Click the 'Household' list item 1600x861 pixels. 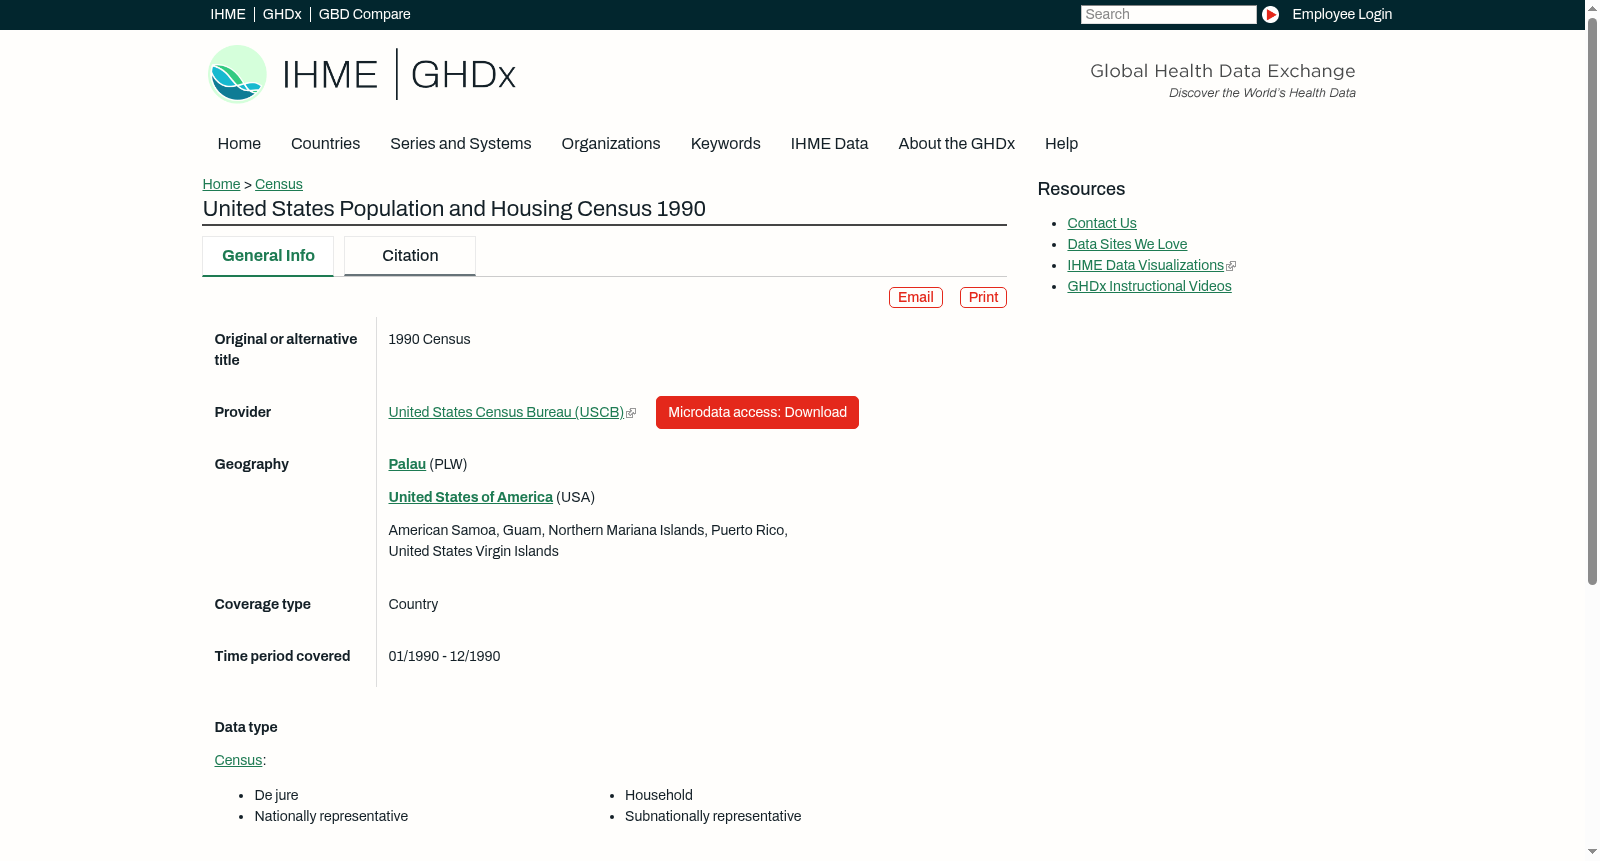click(659, 796)
